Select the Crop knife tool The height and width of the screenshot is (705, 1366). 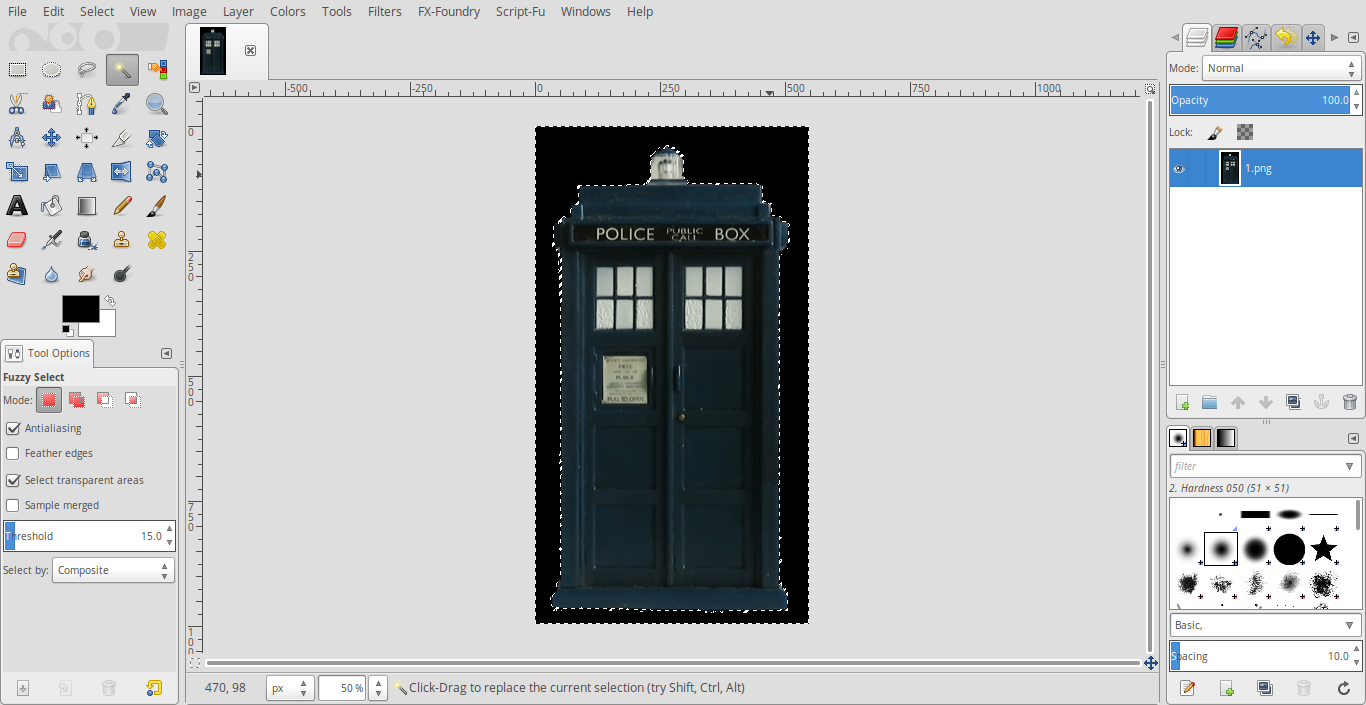click(122, 138)
